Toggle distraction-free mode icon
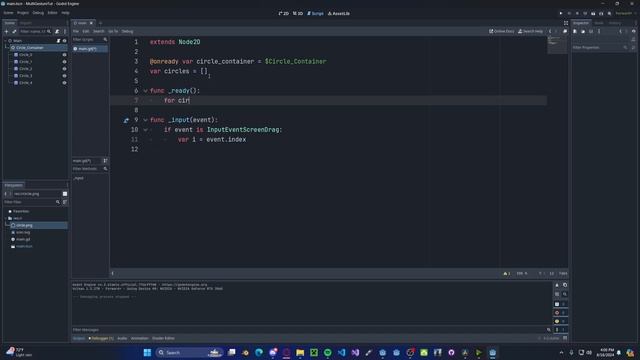 click(x=566, y=23)
